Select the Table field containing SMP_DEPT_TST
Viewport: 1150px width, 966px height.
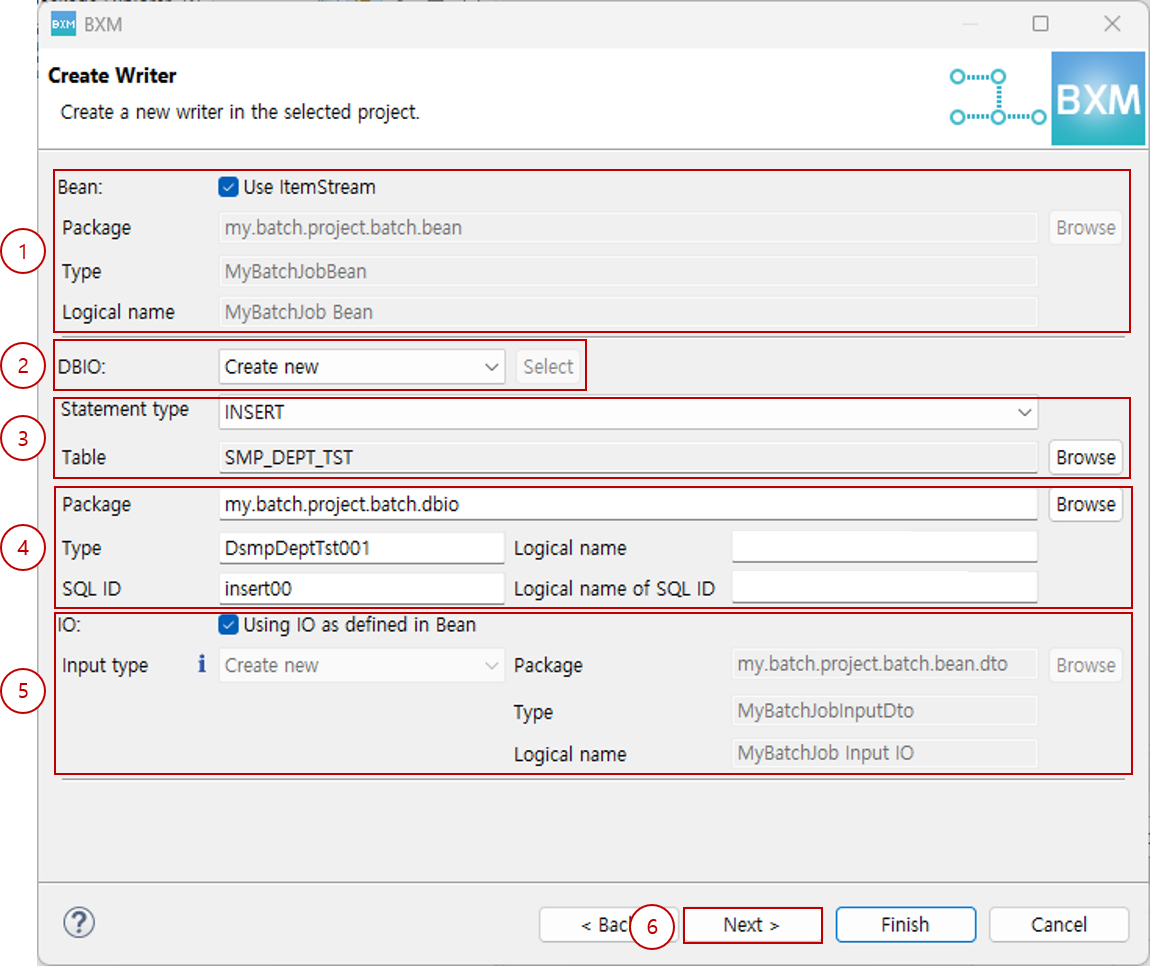[628, 457]
